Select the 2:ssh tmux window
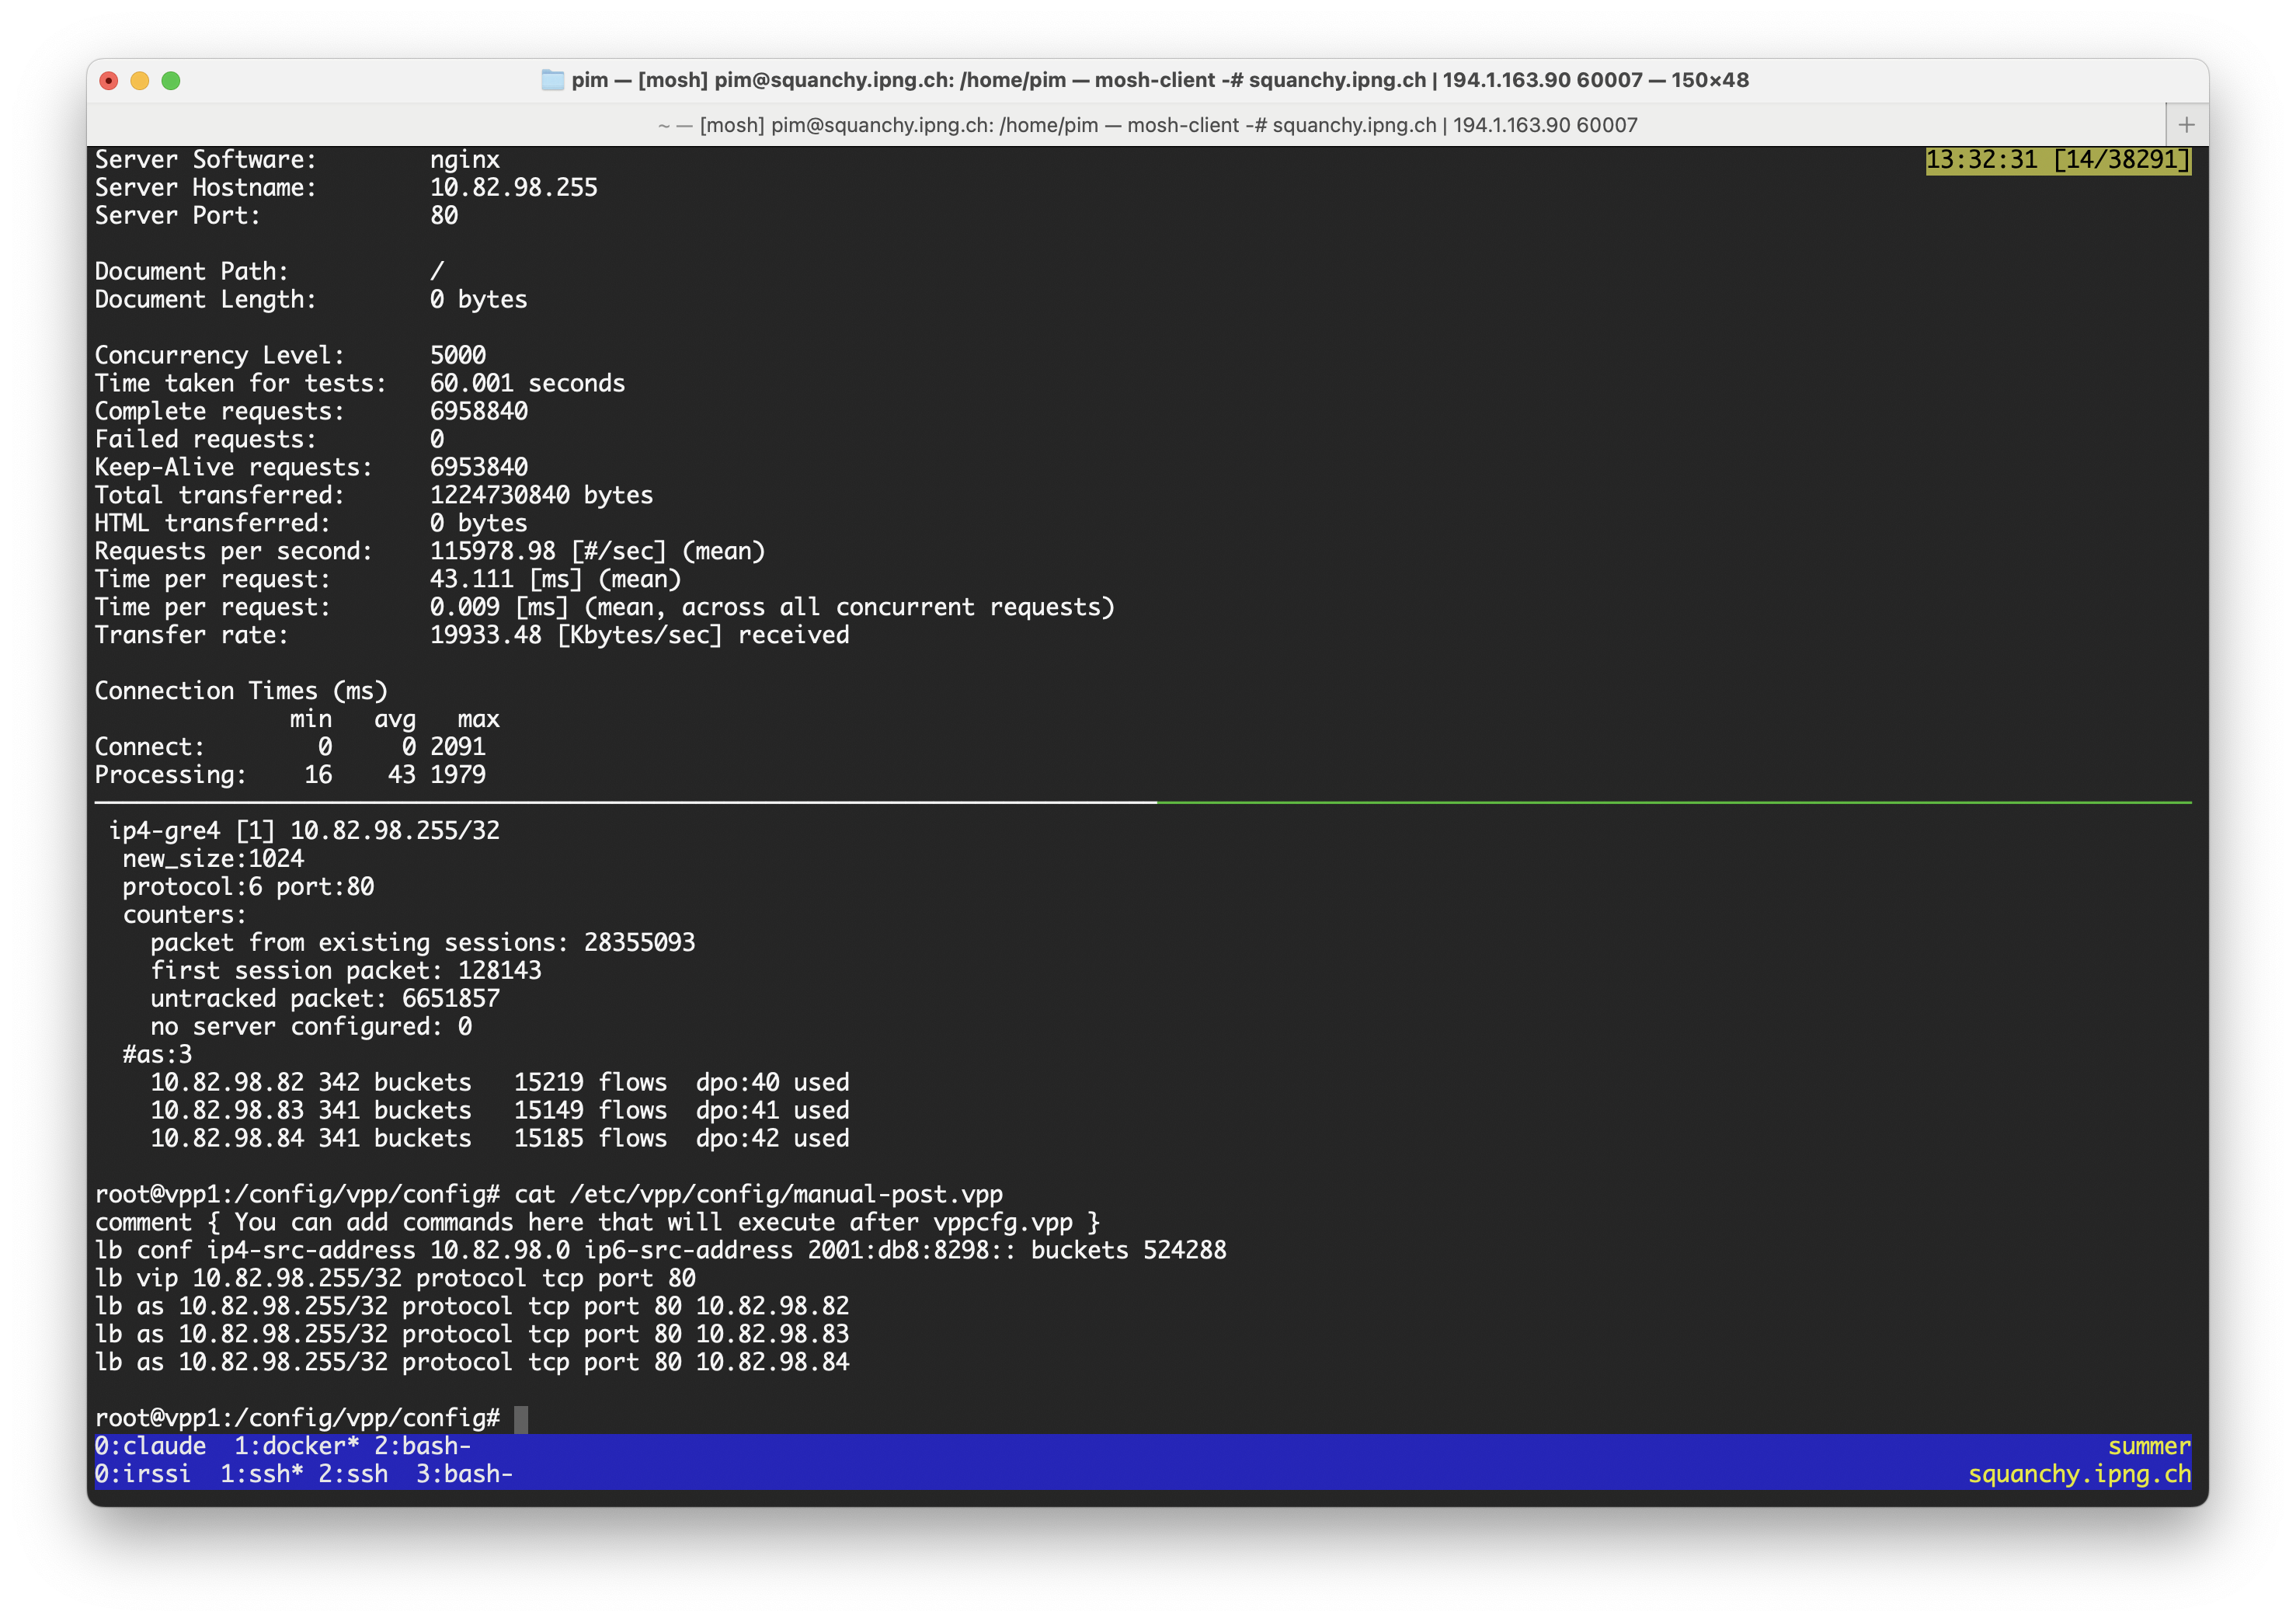 (x=352, y=1474)
